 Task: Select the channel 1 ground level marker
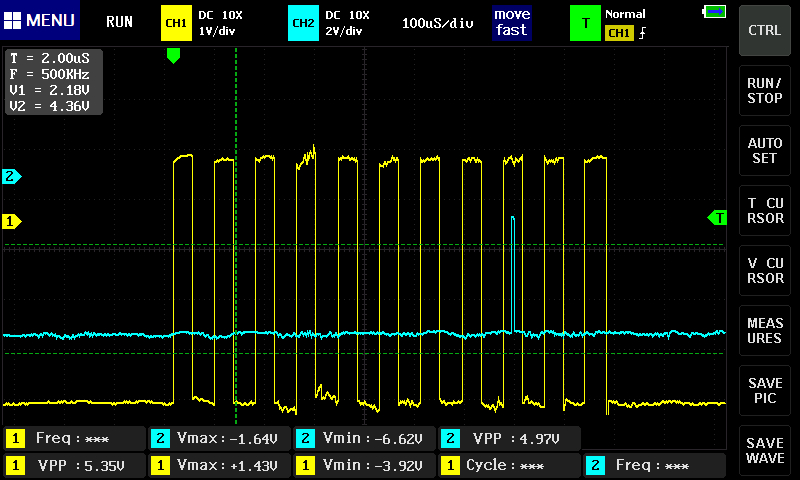tap(12, 221)
